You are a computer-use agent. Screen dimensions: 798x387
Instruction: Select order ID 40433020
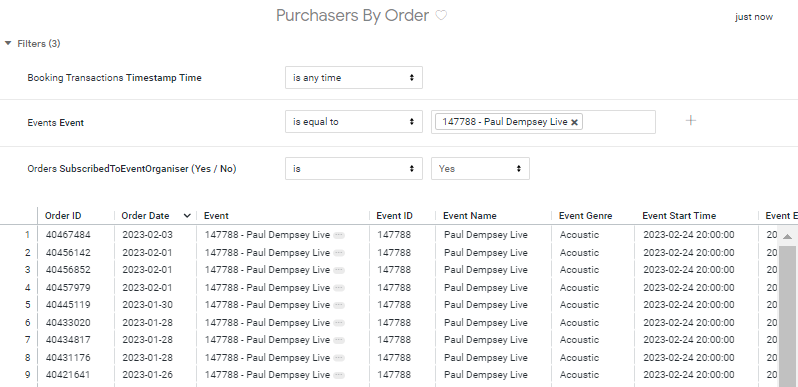(68, 322)
